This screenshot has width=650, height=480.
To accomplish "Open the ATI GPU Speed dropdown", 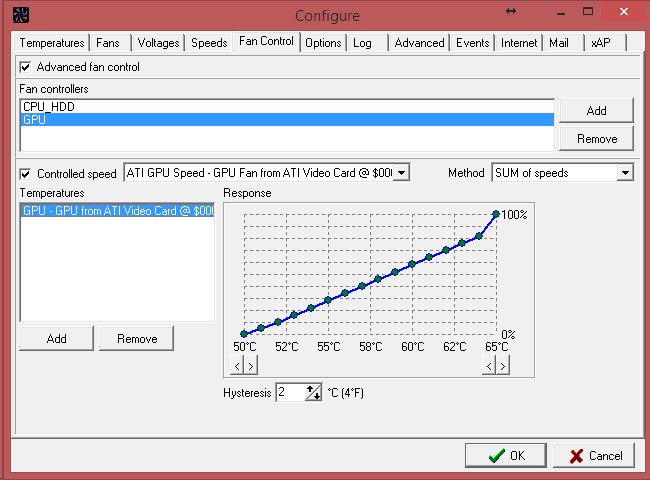I will (401, 173).
